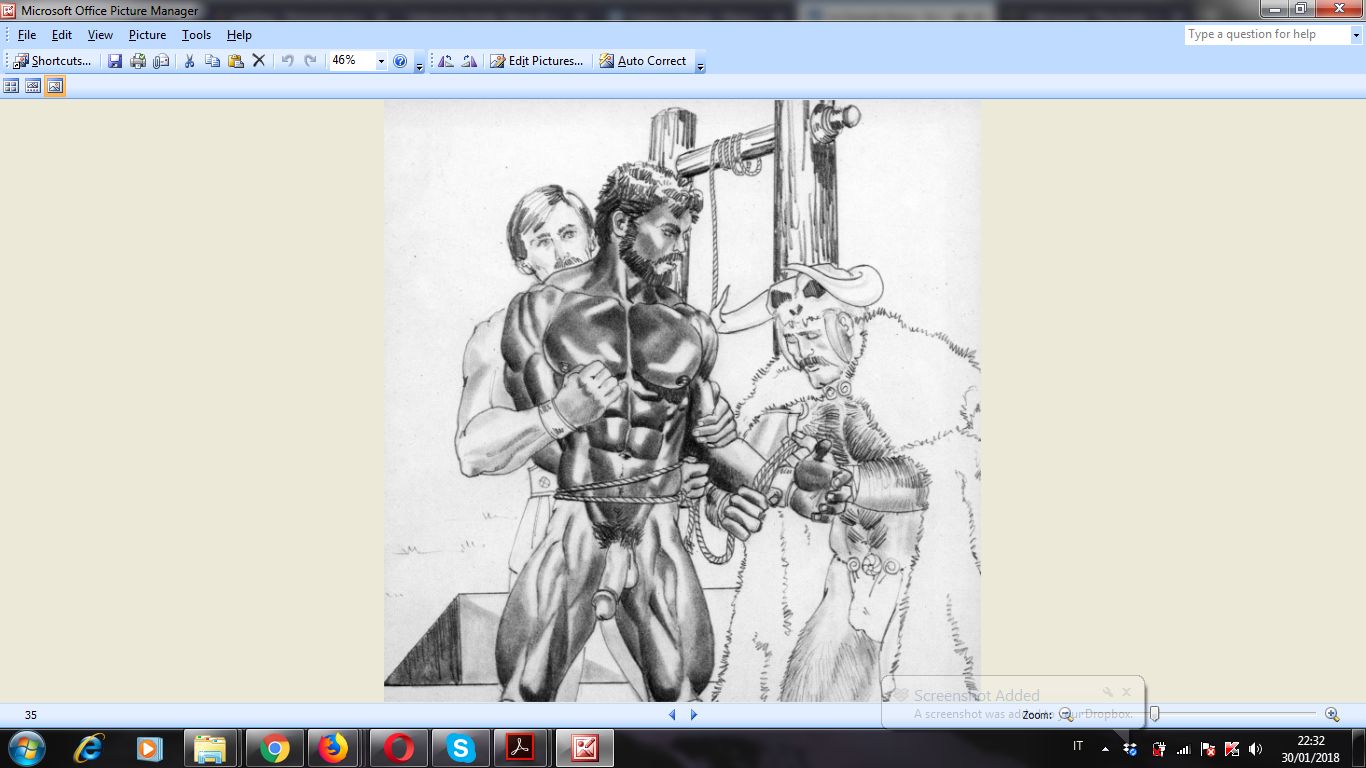Screen dimensions: 1366x768
Task: Click the Kaspersky tray icon
Action: [x=1232, y=748]
